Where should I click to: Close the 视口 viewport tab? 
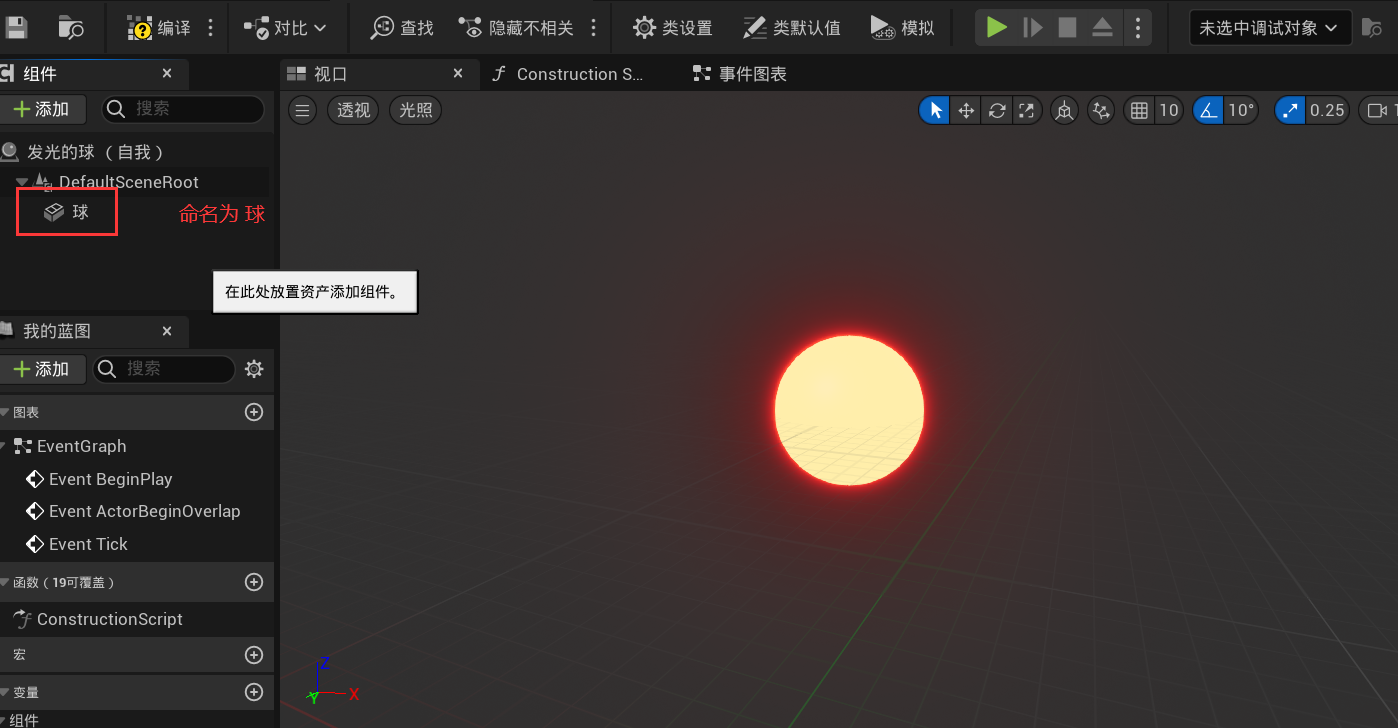[458, 73]
